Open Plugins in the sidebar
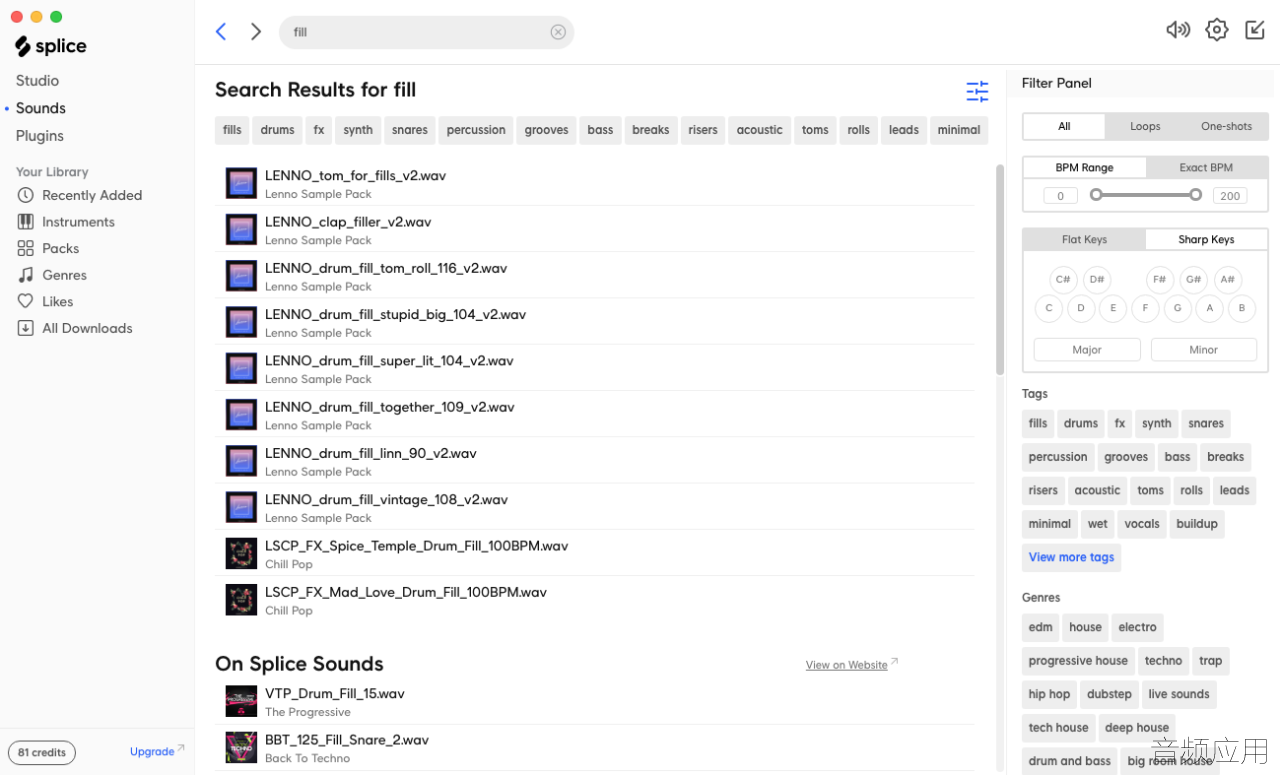 [40, 136]
